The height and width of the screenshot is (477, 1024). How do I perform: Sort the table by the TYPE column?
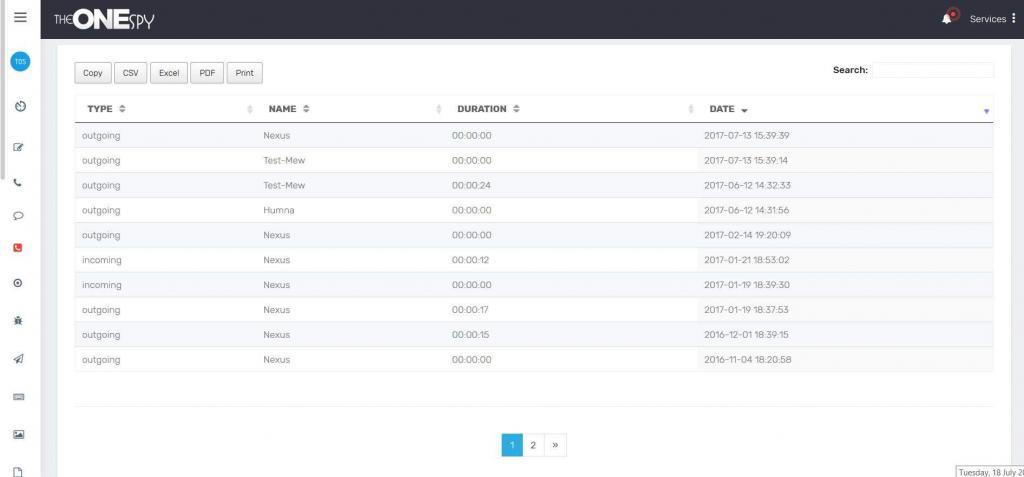(x=106, y=109)
